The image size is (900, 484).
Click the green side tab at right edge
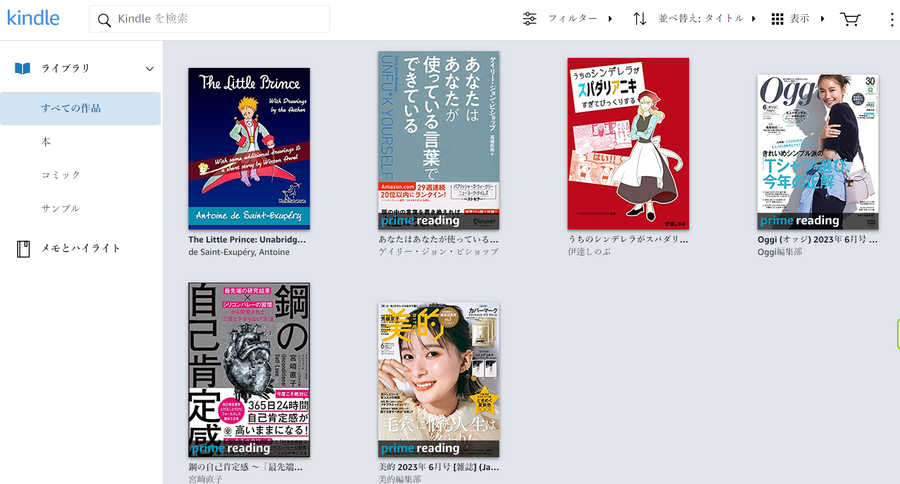tap(898, 334)
